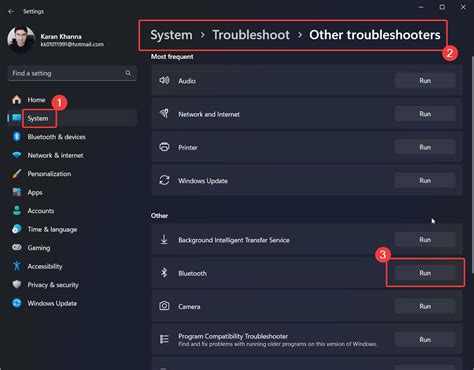Run the Windows Update troubleshooter
474x370 pixels.
(x=425, y=181)
